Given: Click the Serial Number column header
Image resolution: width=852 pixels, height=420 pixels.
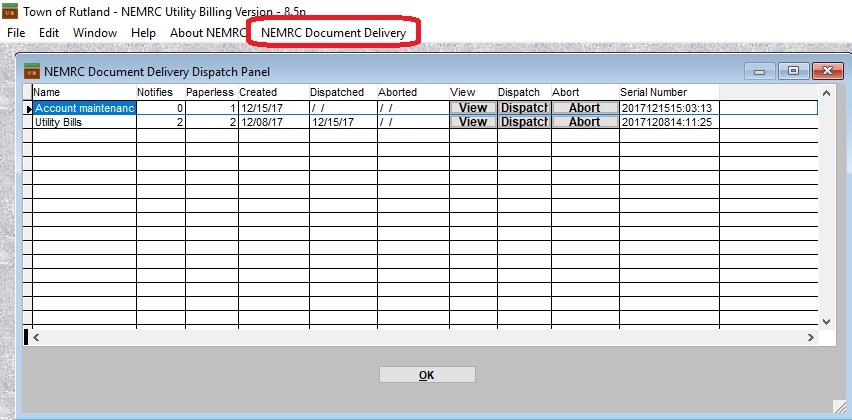Looking at the screenshot, I should (x=667, y=92).
